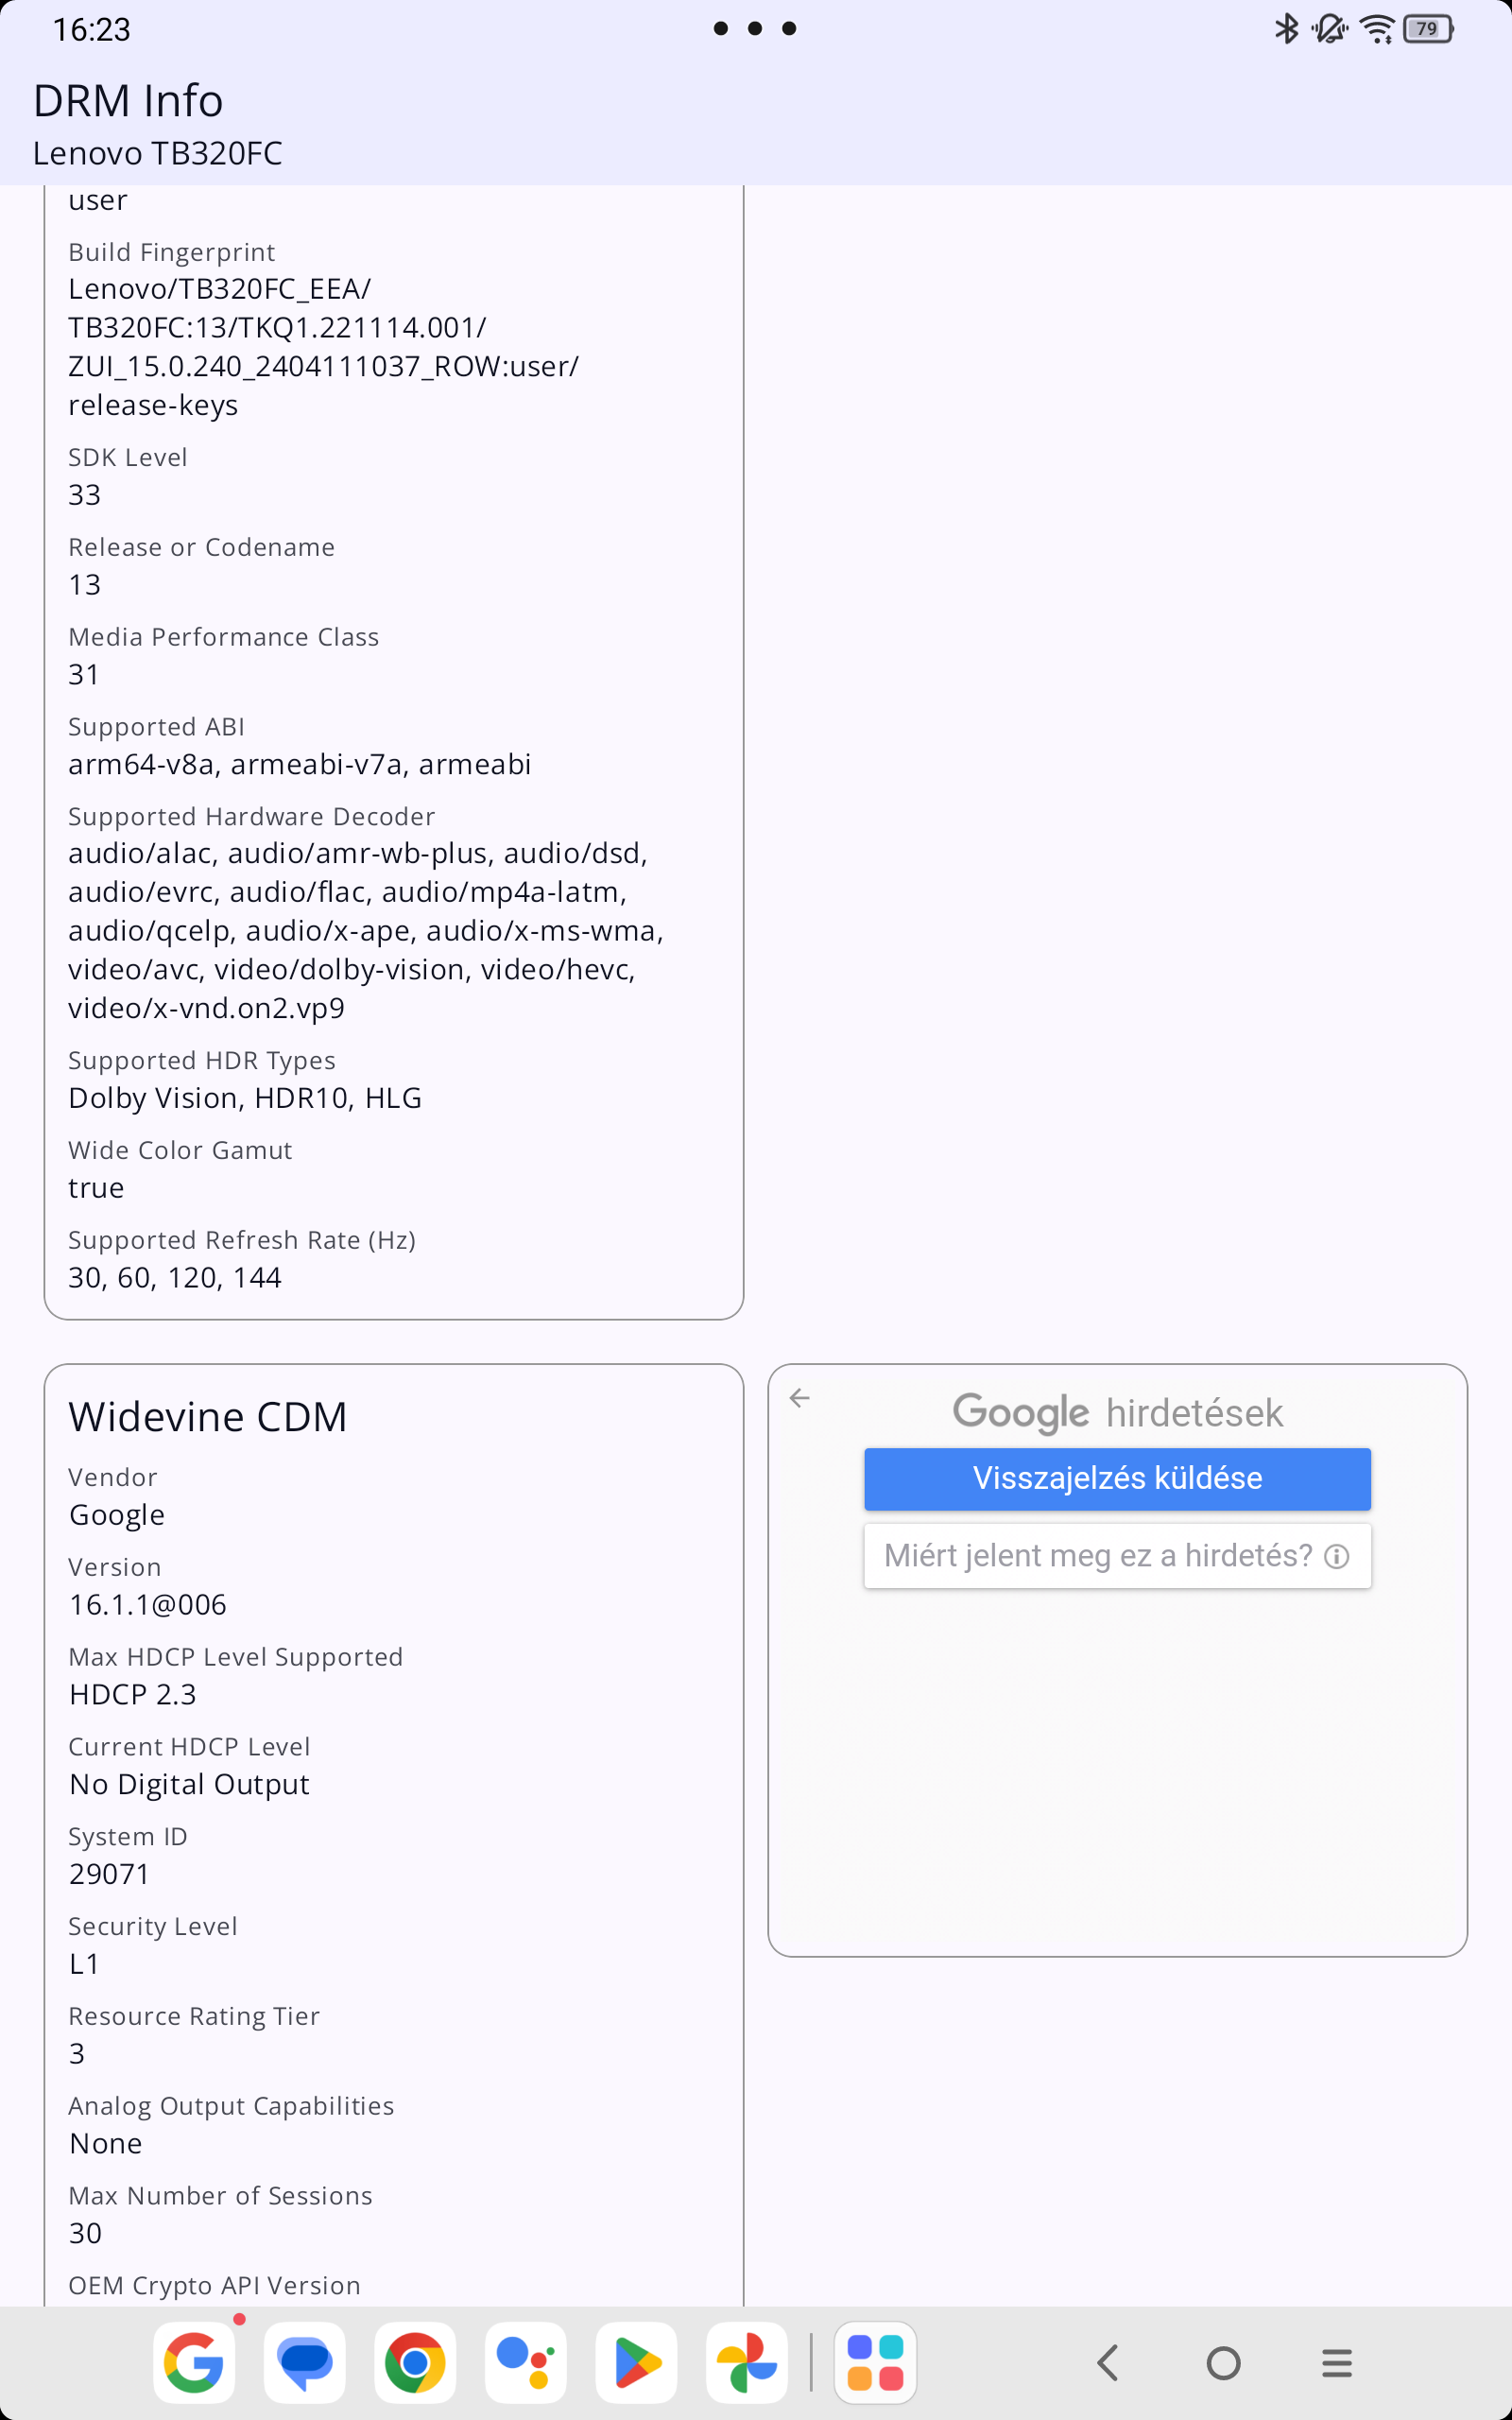Viewport: 1512px width, 2420px height.
Task: Open recent apps menu button
Action: [x=1337, y=2363]
